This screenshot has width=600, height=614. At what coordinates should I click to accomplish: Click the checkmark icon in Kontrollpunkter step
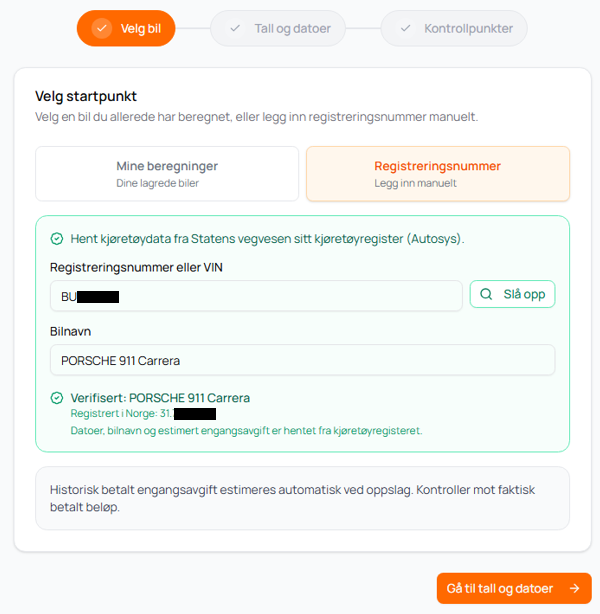pyautogui.click(x=405, y=28)
